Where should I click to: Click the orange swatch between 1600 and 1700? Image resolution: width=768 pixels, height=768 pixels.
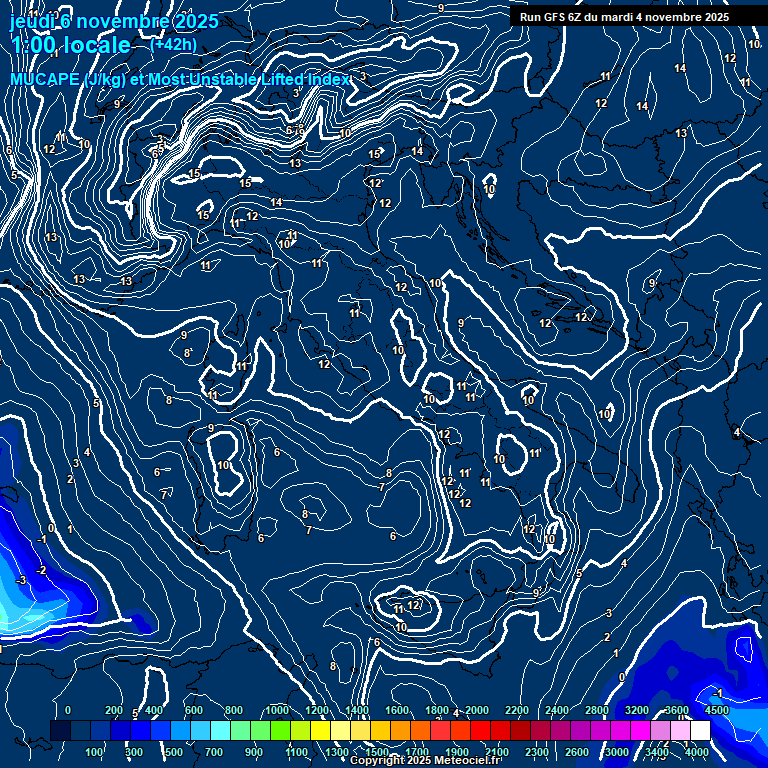401,730
